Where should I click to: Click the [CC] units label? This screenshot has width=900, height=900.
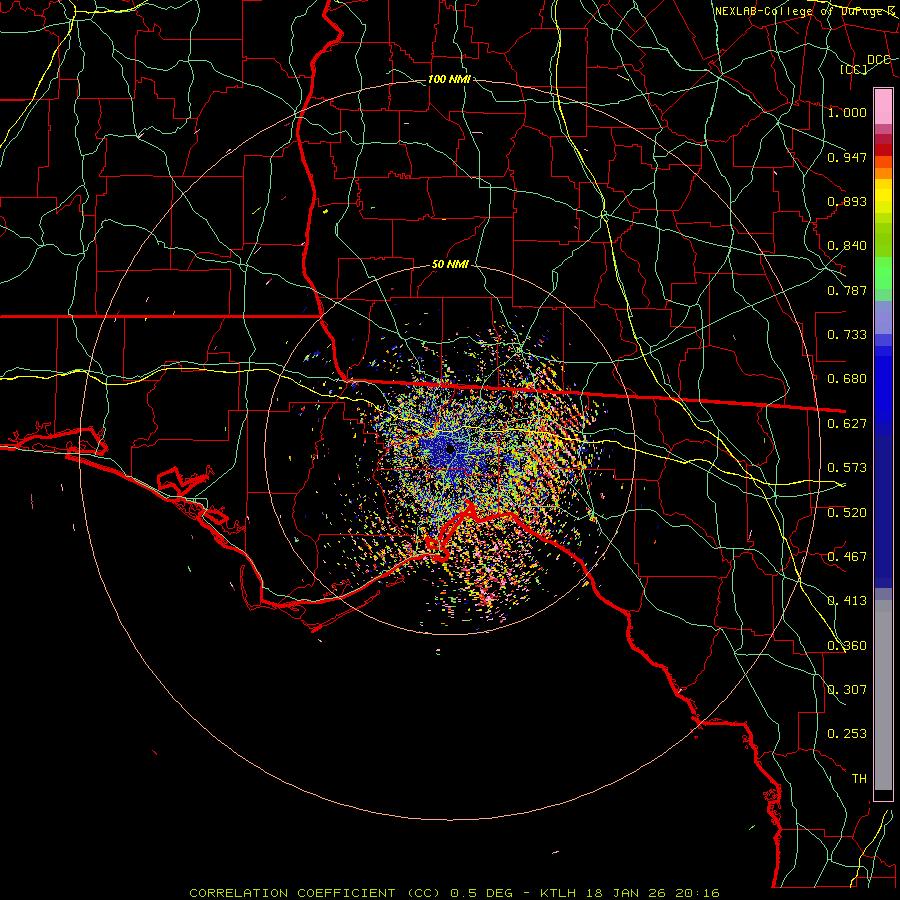pos(854,69)
